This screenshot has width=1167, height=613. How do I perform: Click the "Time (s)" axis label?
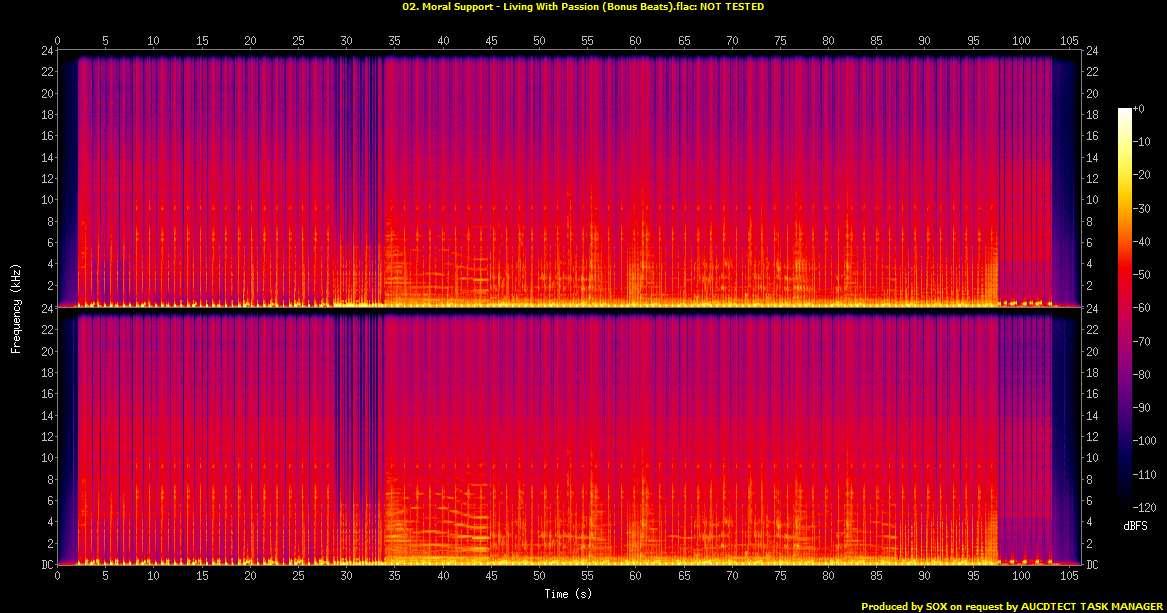coord(568,594)
